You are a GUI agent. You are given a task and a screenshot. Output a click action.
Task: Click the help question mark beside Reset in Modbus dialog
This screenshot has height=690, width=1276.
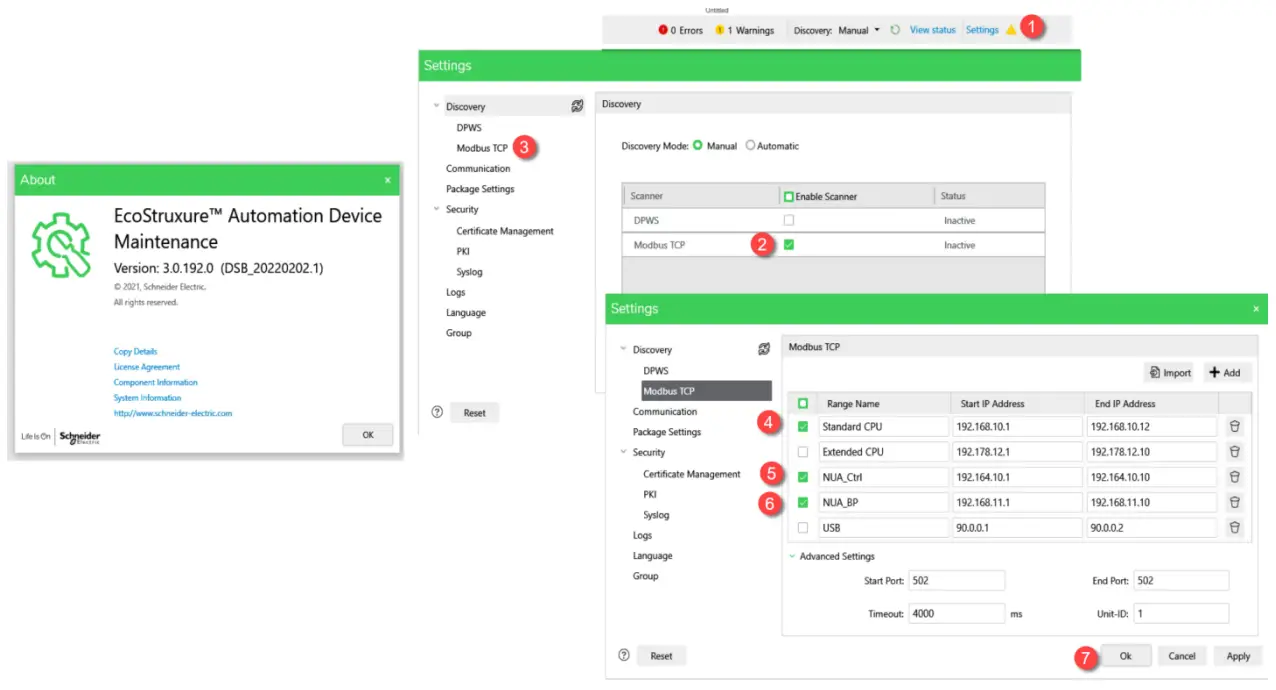pos(624,656)
